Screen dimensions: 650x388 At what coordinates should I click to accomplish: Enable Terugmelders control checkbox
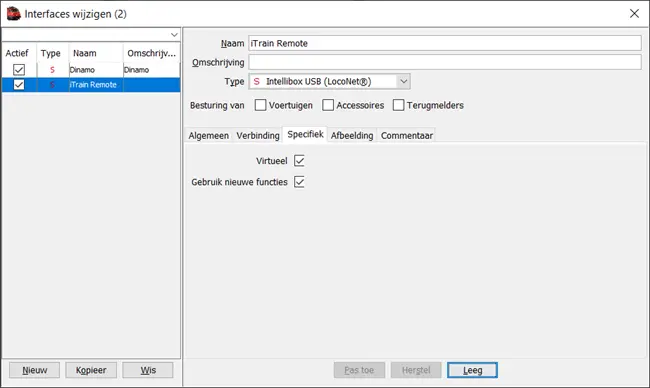tap(398, 105)
